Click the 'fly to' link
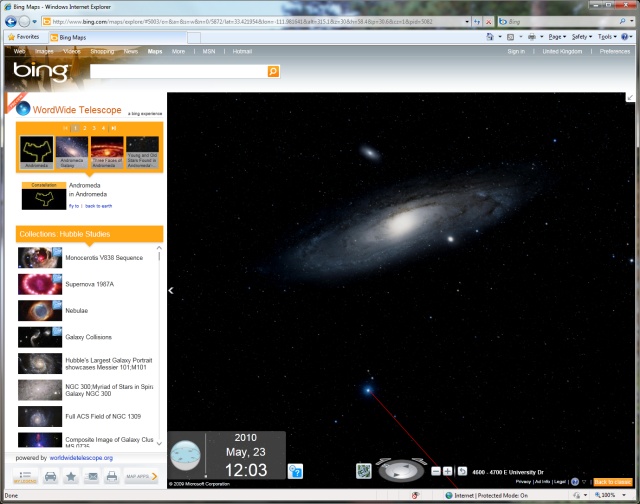Screen dimensions: 640x504 (74, 206)
